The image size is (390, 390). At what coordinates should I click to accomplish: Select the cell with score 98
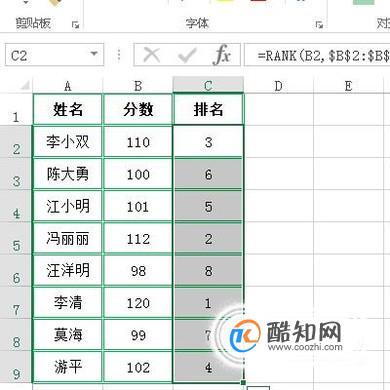(x=138, y=271)
